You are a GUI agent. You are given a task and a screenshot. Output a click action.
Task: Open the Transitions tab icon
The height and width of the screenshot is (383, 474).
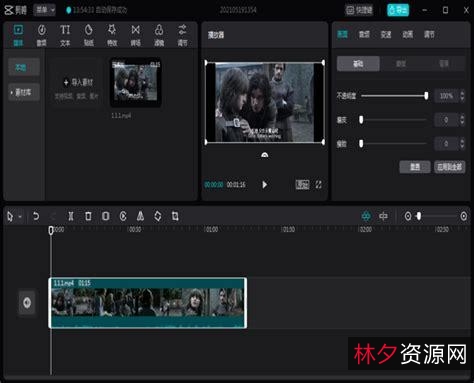point(135,35)
